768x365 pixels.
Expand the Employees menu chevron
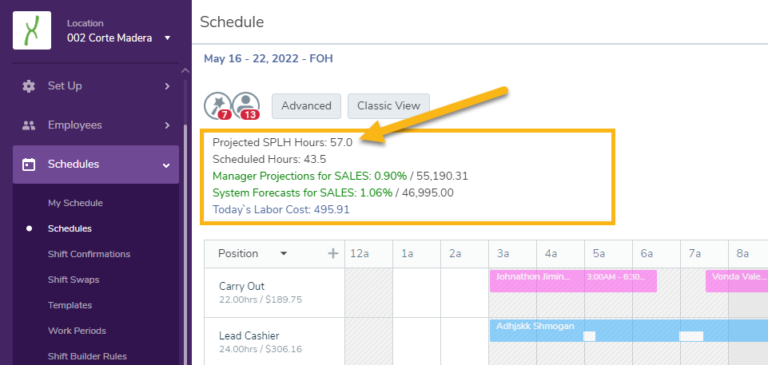point(167,125)
